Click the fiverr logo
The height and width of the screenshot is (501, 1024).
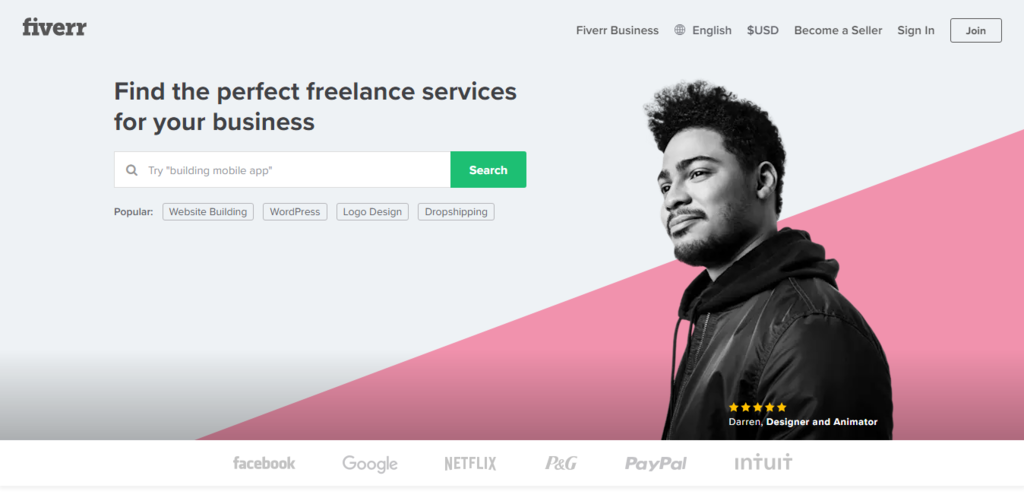pyautogui.click(x=54, y=27)
